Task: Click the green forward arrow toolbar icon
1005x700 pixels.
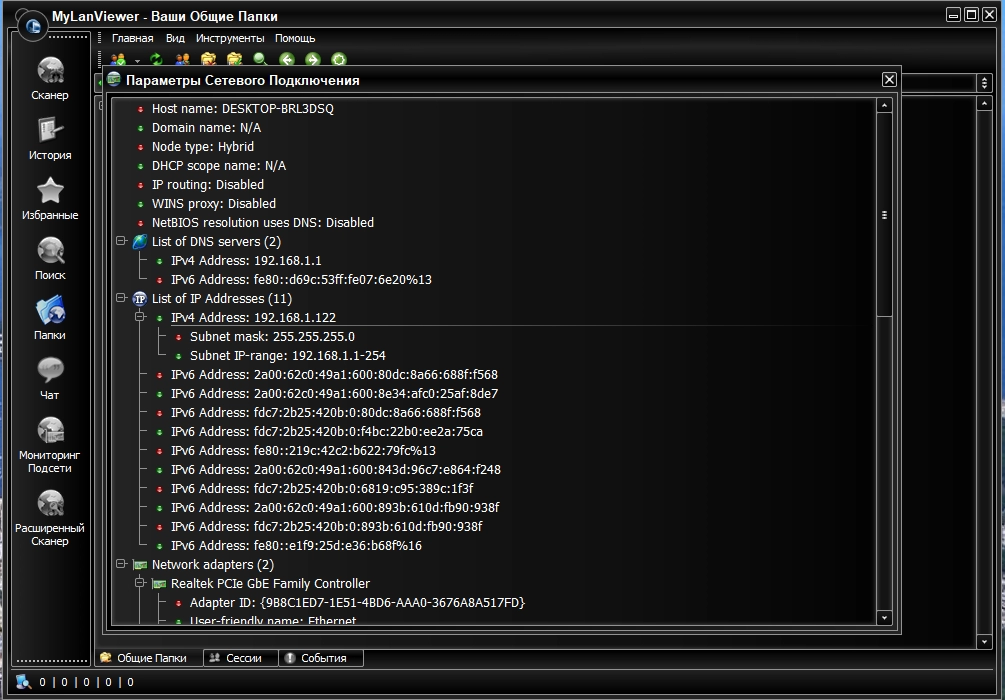Action: point(312,60)
